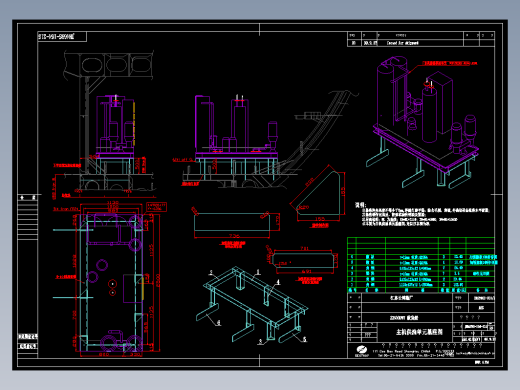Image resolution: width=520 pixels, height=390 pixels.
Task: Click the drawing title text 主机供油单元基座图
Action: click(x=419, y=332)
